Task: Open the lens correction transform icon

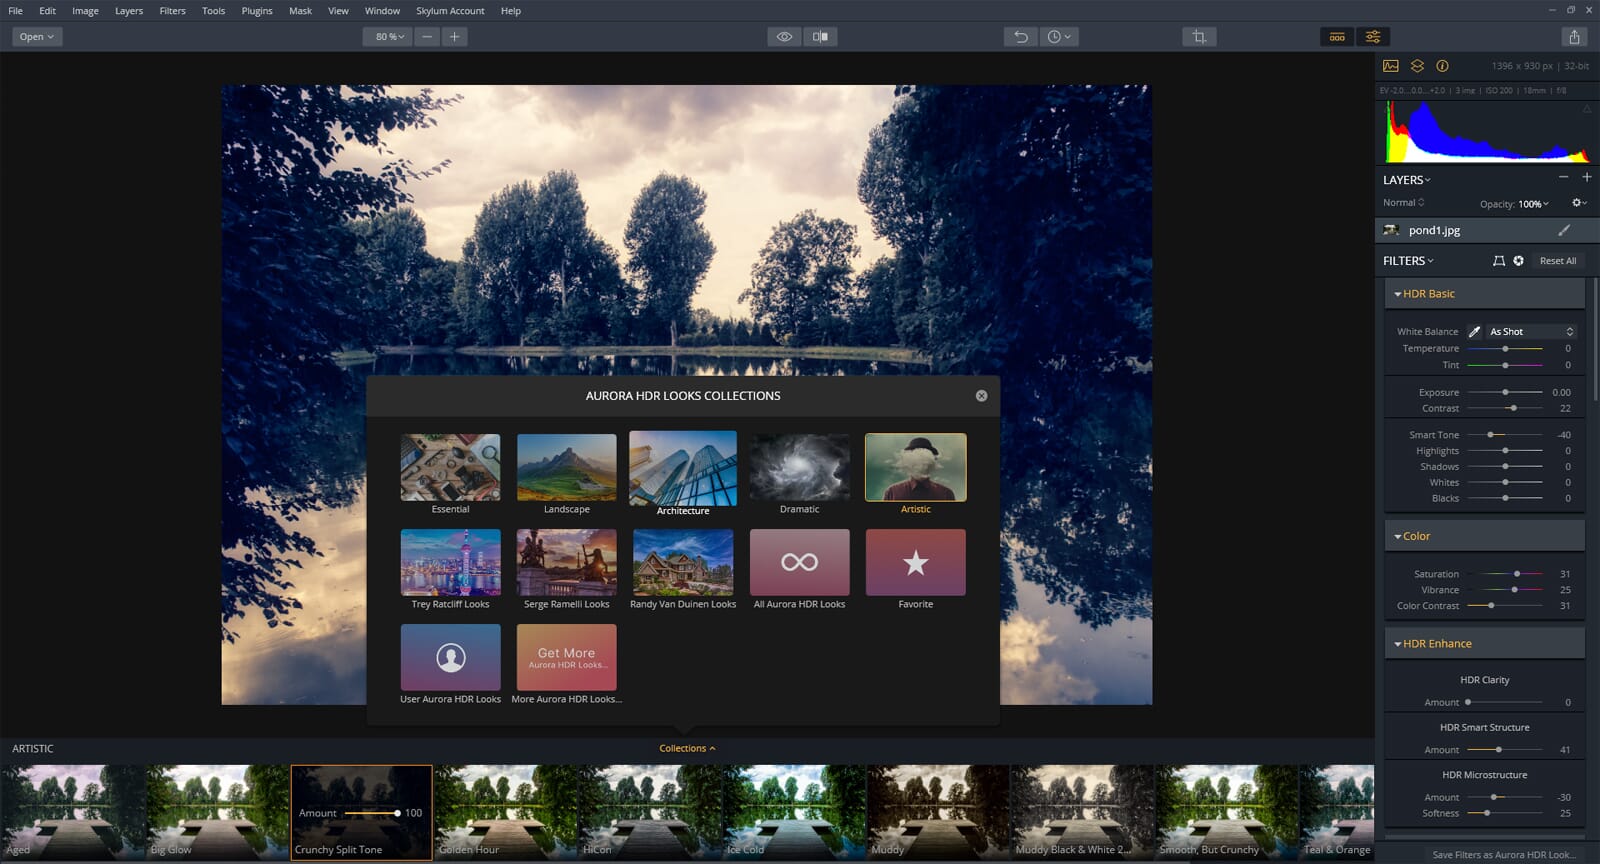Action: tap(1498, 261)
